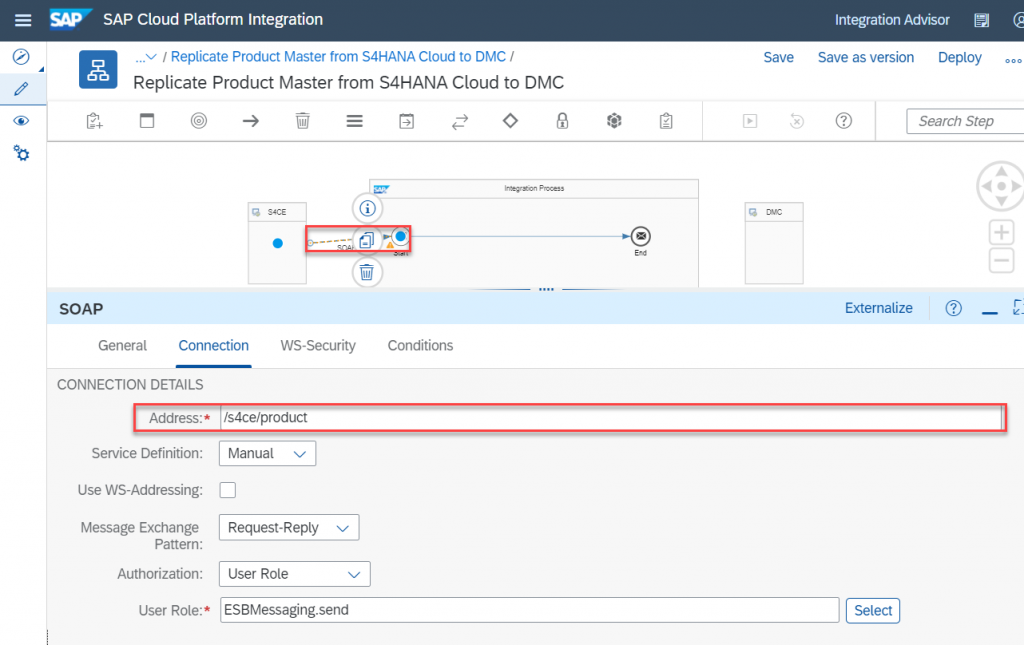Select the persistence hexagon cluster tool
This screenshot has height=645, width=1024.
614,121
